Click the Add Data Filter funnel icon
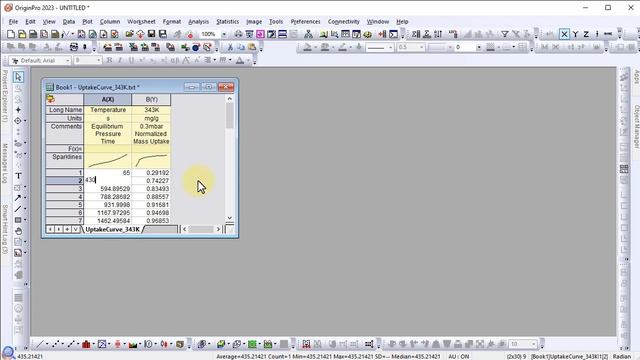 (x=505, y=34)
